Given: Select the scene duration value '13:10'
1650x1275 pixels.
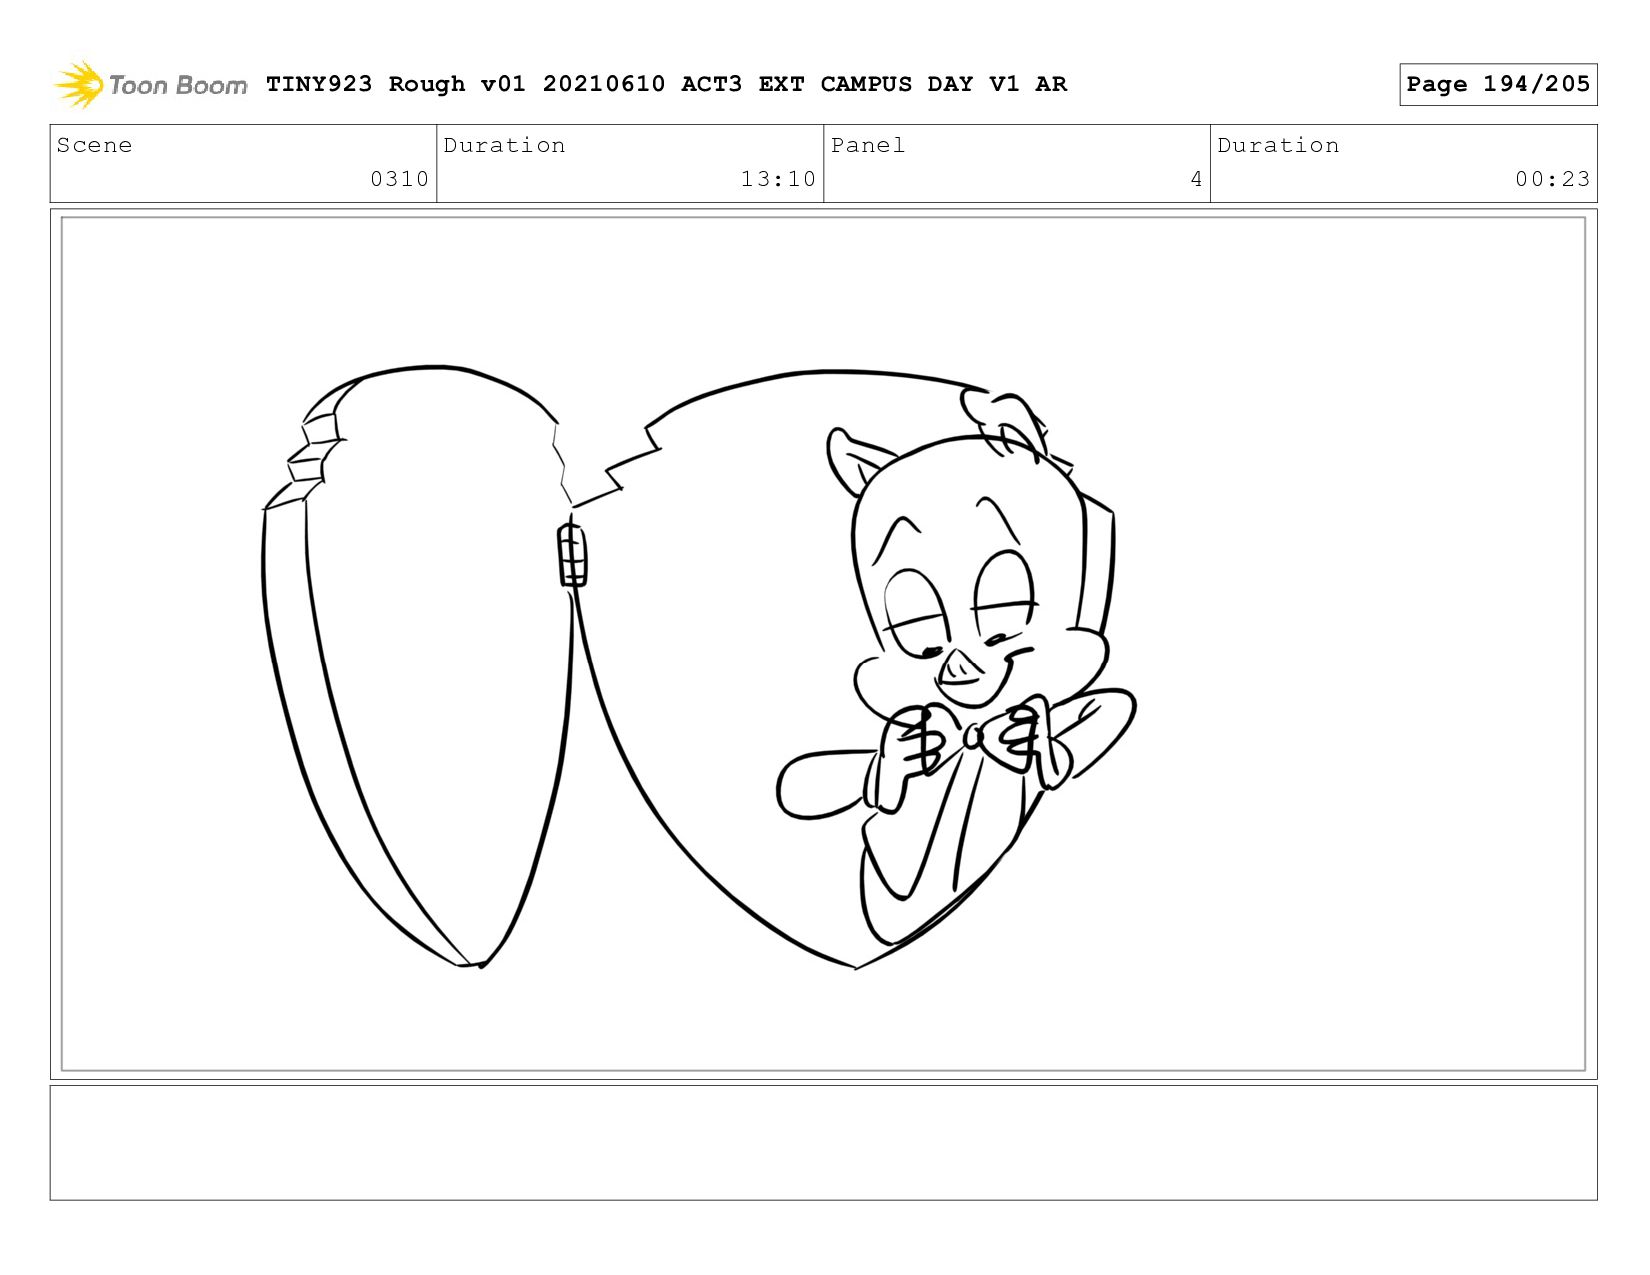Looking at the screenshot, I should coord(778,179).
